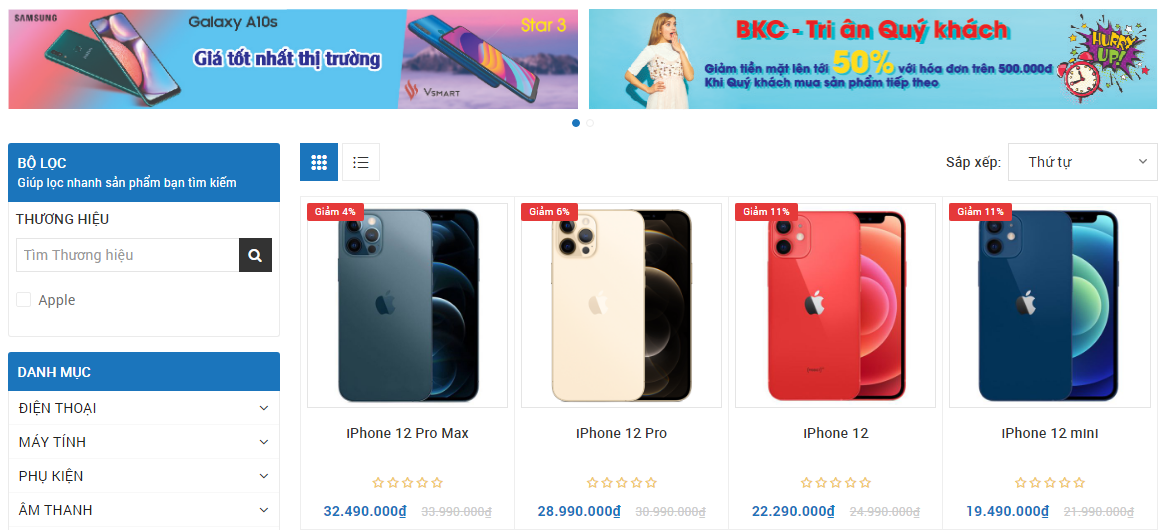Screen dimensions: 1164x530
Task: Expand the PHỤ KIỆN category
Action: click(144, 476)
